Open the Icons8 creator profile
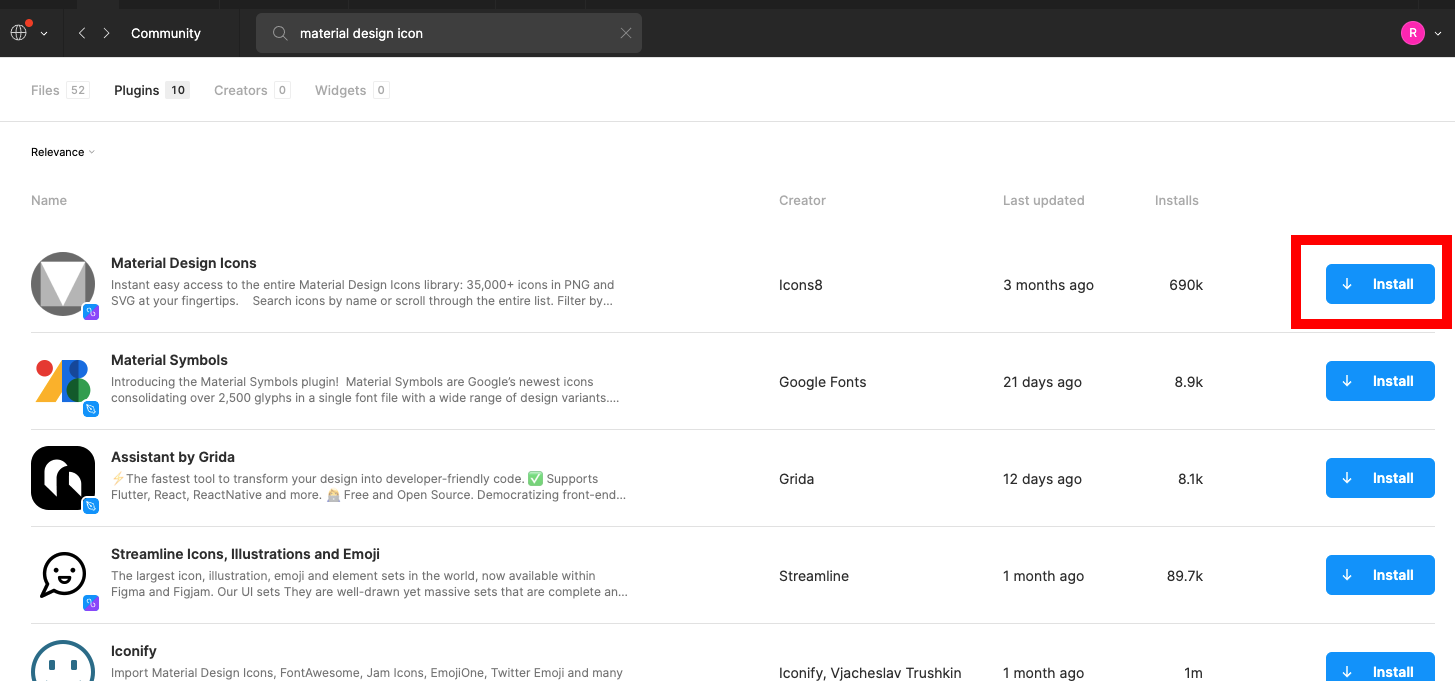Screen dimensions: 1455x681 (x=801, y=285)
